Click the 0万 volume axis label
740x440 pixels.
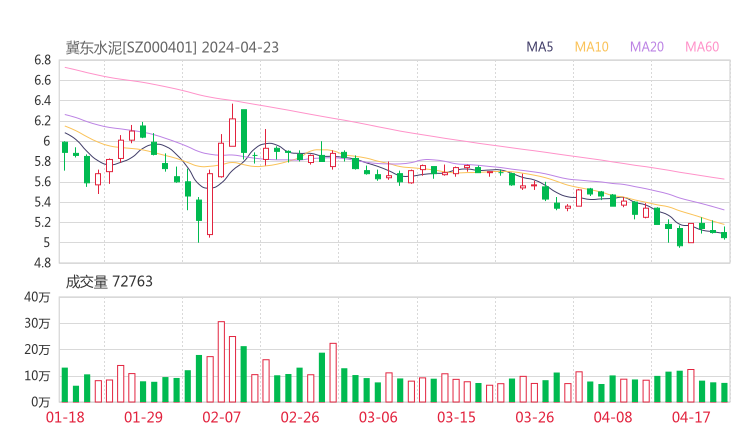pos(41,402)
